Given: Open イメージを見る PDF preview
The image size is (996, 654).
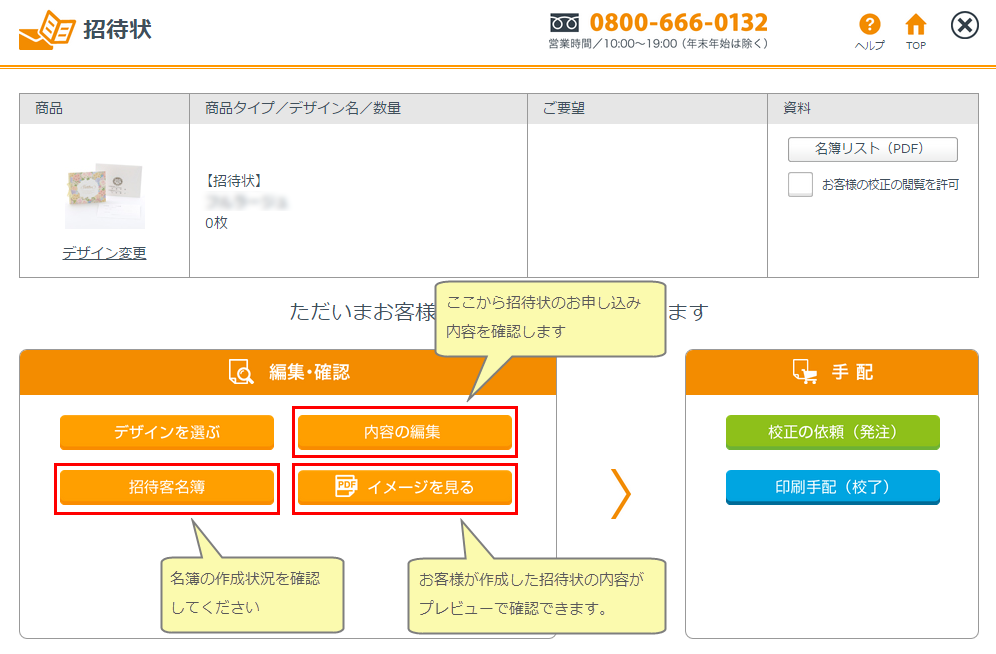Looking at the screenshot, I should pos(405,487).
